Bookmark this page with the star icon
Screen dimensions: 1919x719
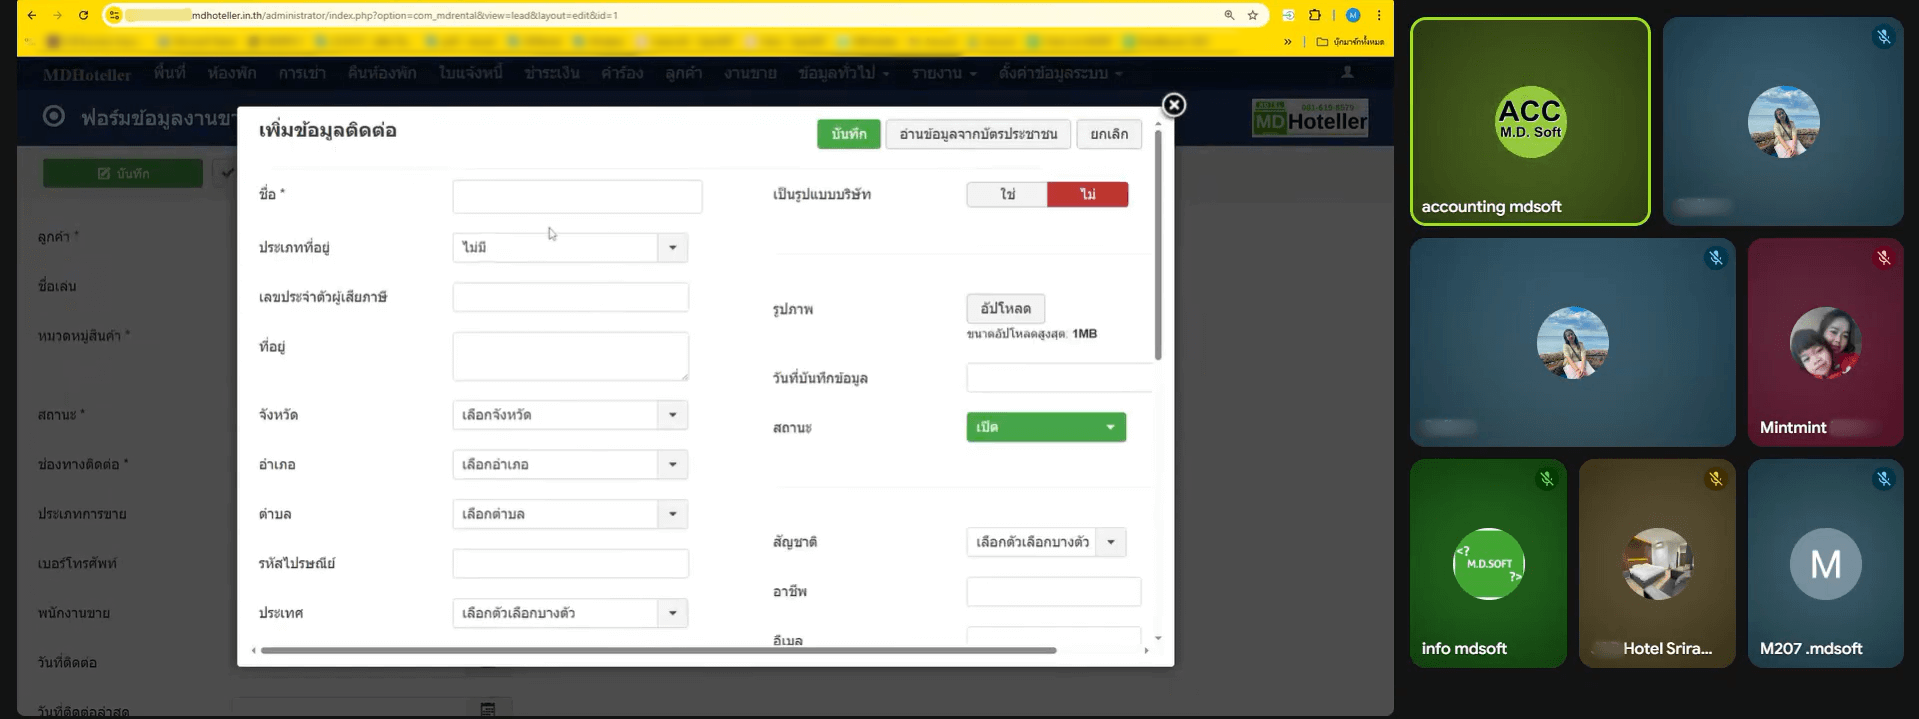[1252, 15]
